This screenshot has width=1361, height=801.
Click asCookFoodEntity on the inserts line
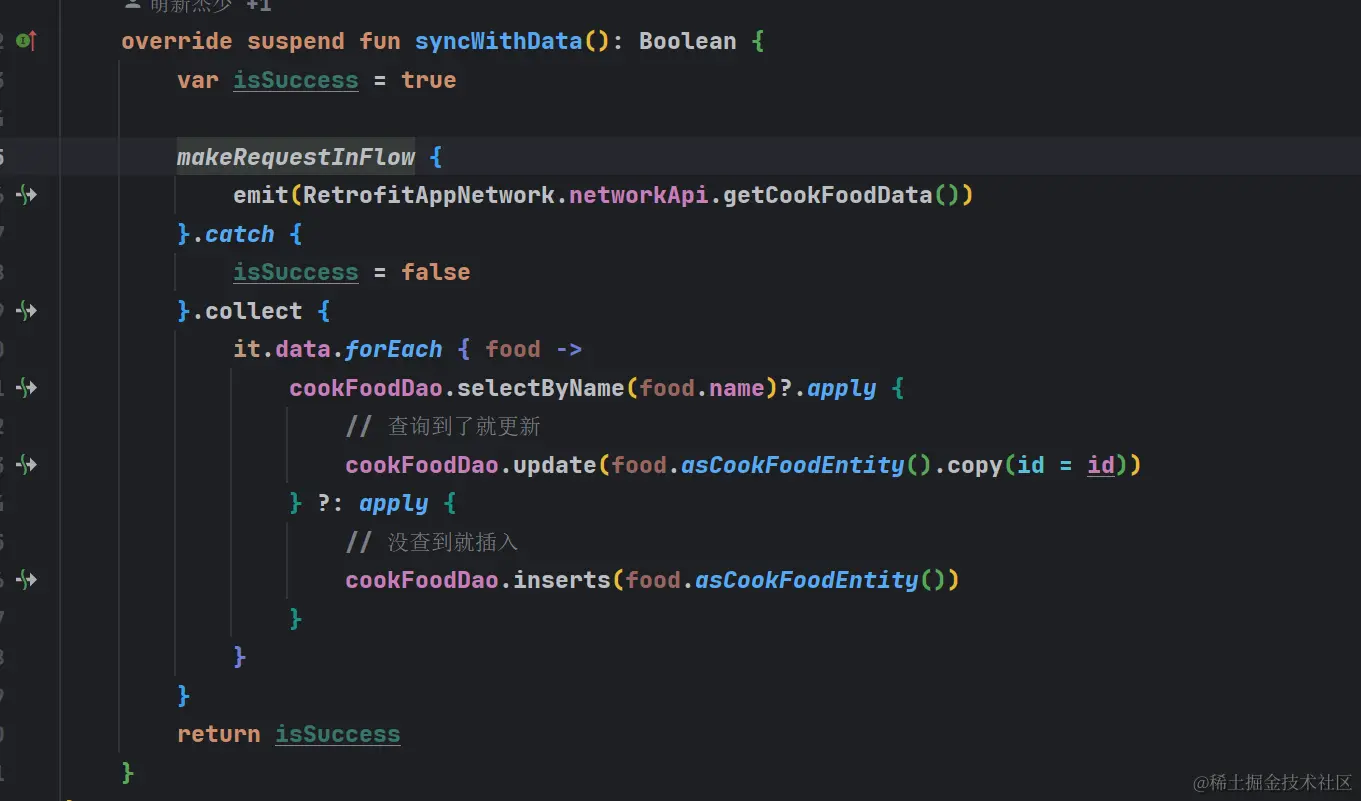[807, 580]
